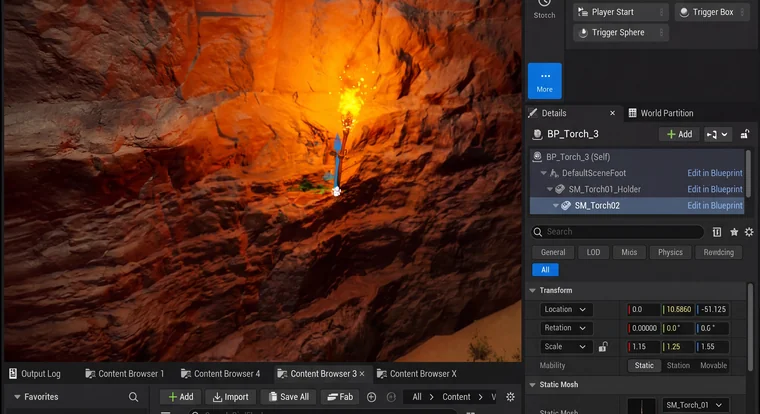Click the plus-circle icon beside Fab
The width and height of the screenshot is (760, 414).
coord(371,397)
